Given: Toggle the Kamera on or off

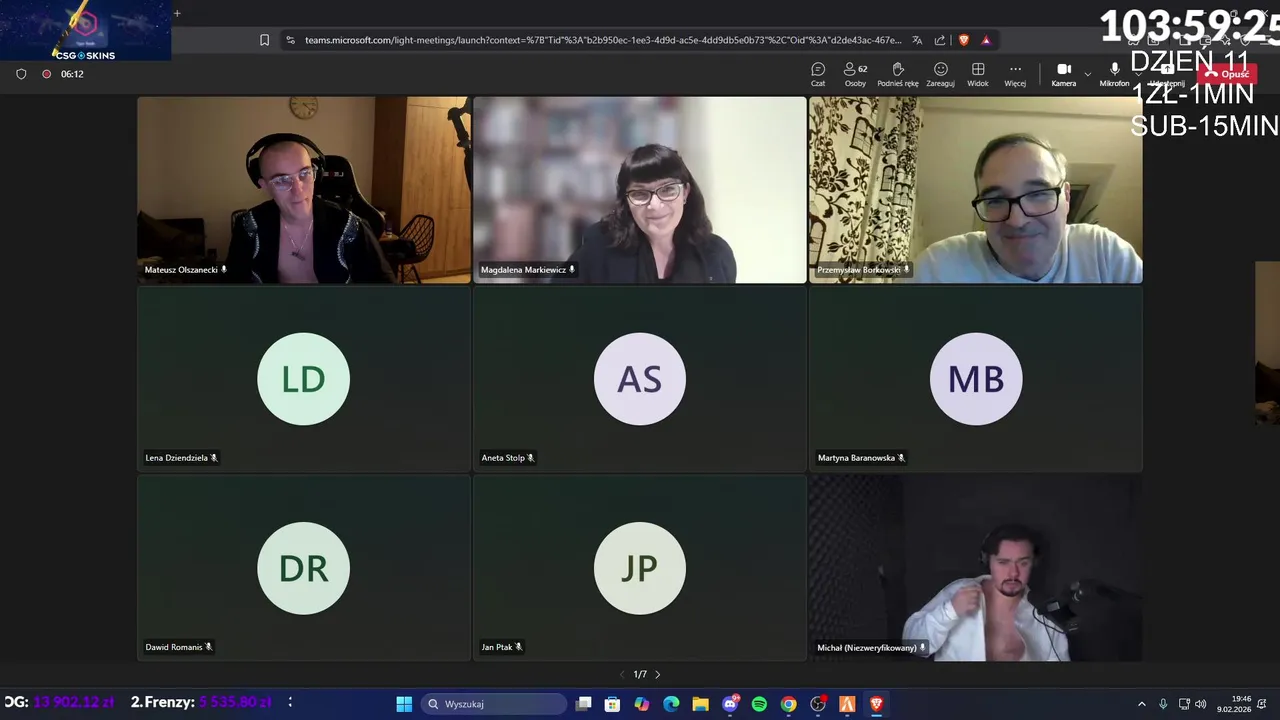Looking at the screenshot, I should click(x=1064, y=74).
